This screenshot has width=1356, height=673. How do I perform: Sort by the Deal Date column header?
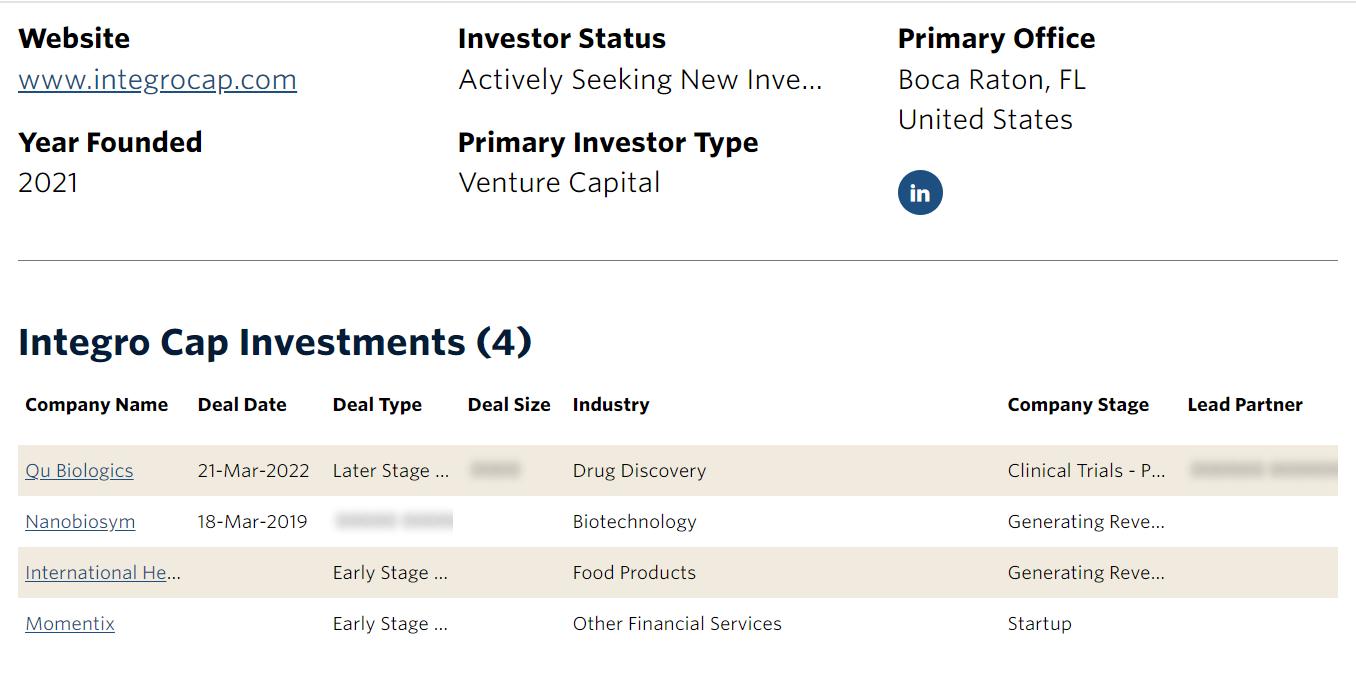point(242,405)
